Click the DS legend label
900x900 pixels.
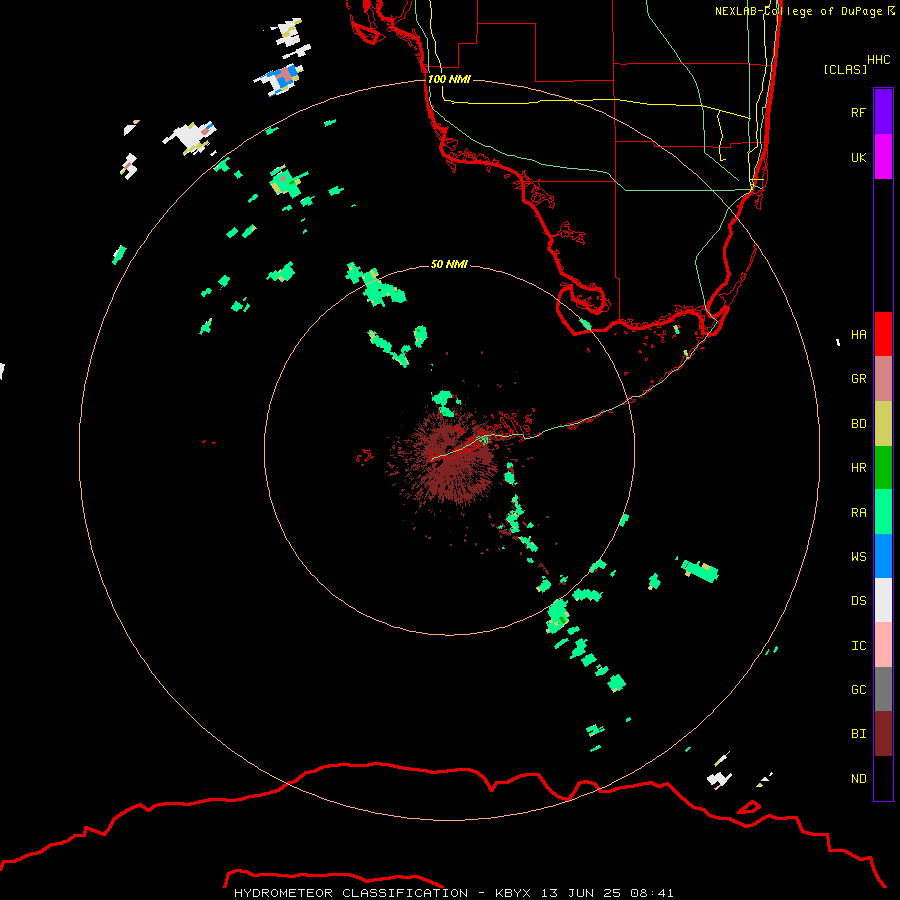point(858,601)
